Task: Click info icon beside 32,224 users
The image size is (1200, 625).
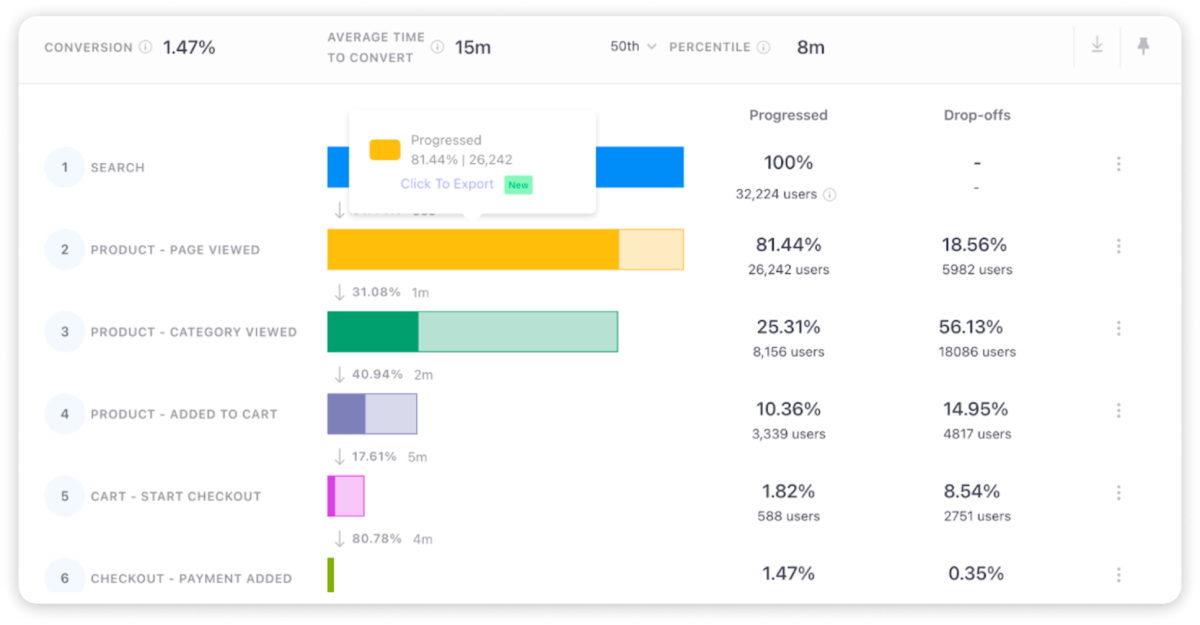Action: (830, 194)
